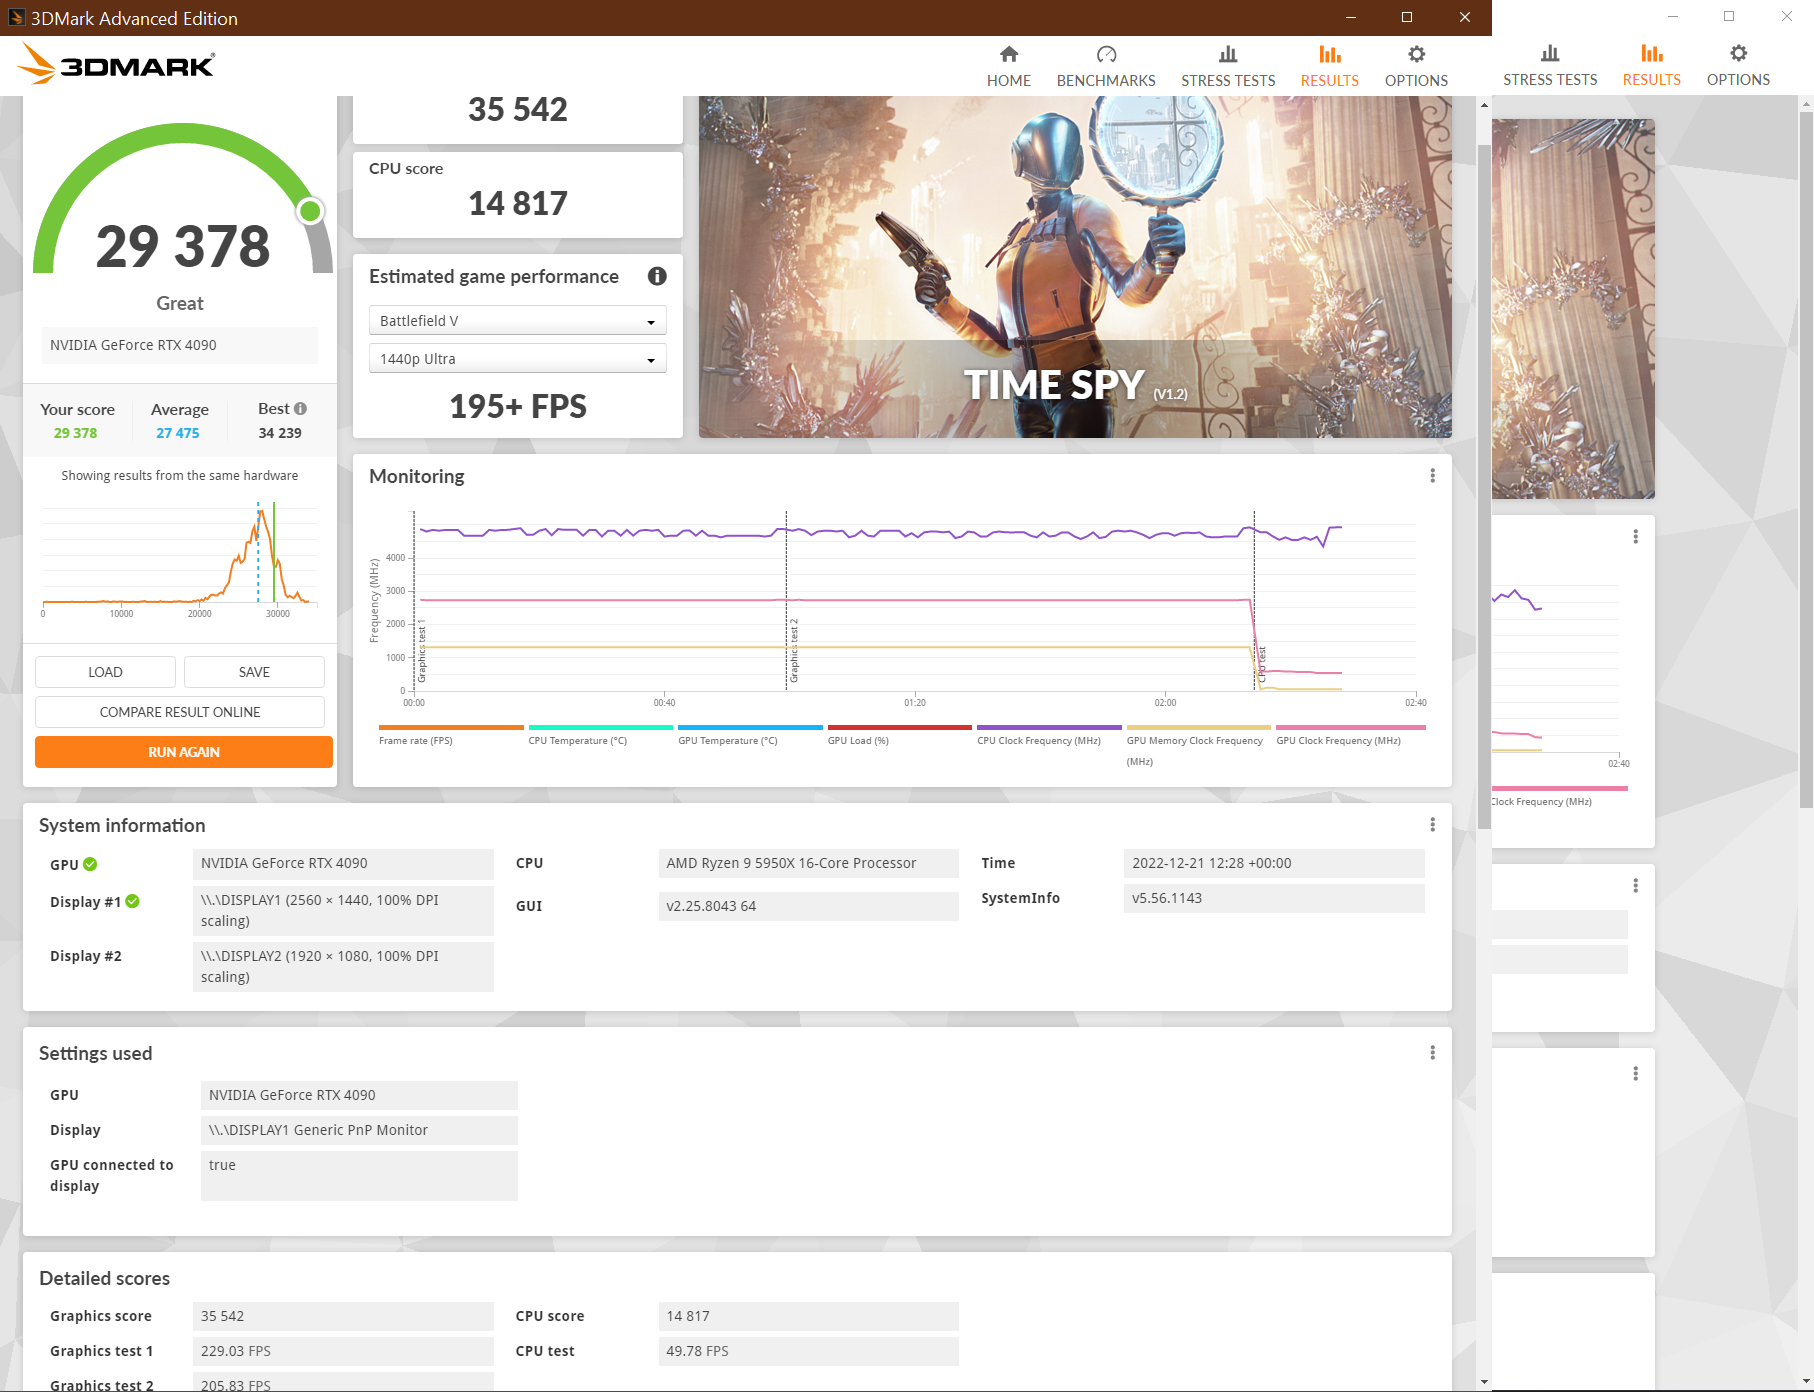Click the 3DMark logo
1814x1392 pixels.
pyautogui.click(x=116, y=64)
